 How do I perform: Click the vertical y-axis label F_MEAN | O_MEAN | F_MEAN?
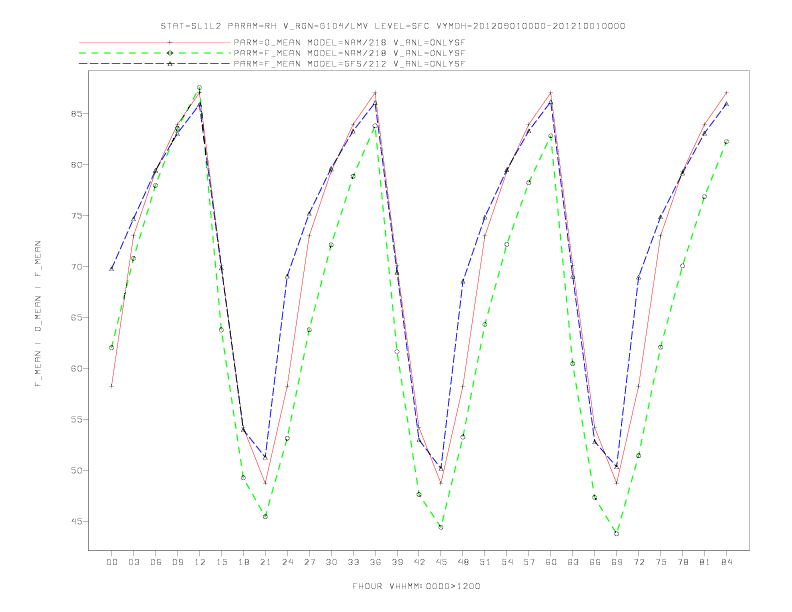(x=38, y=314)
